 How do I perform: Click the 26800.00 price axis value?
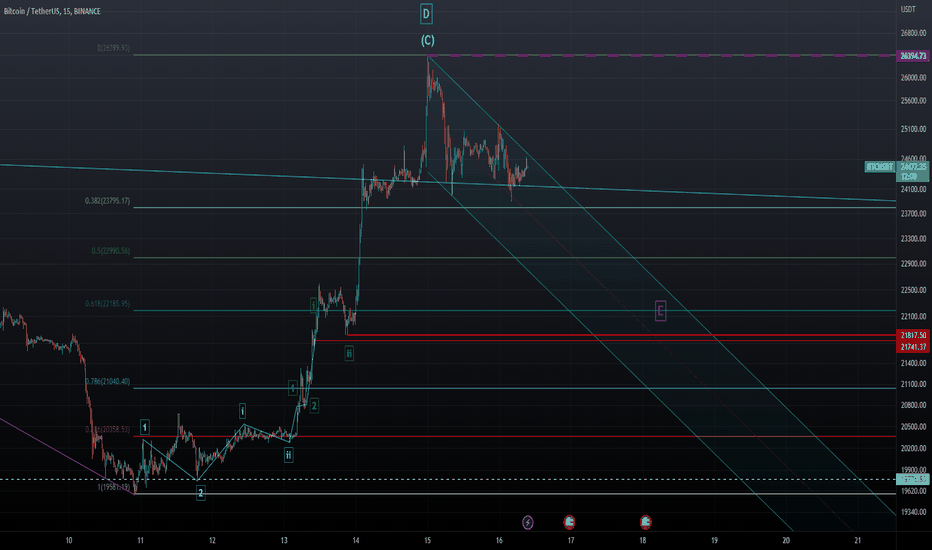pos(914,33)
